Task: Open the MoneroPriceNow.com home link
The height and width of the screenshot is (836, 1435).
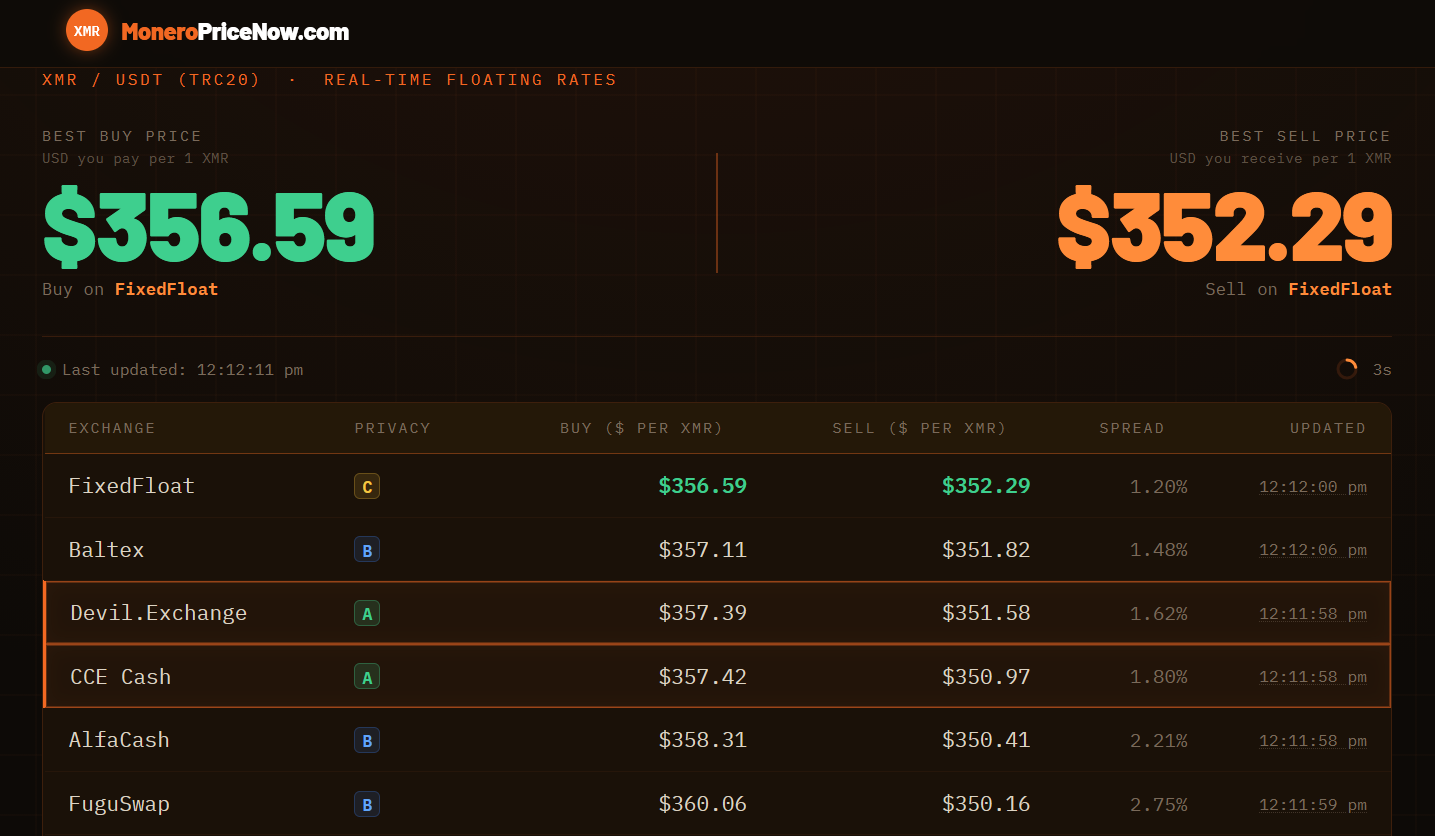Action: pos(235,32)
